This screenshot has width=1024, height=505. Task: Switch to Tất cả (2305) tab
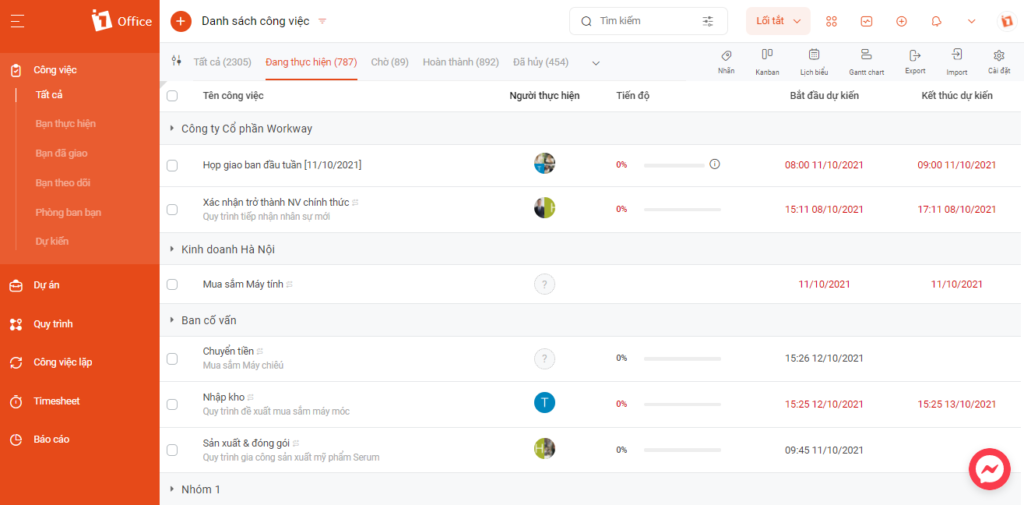pyautogui.click(x=222, y=62)
